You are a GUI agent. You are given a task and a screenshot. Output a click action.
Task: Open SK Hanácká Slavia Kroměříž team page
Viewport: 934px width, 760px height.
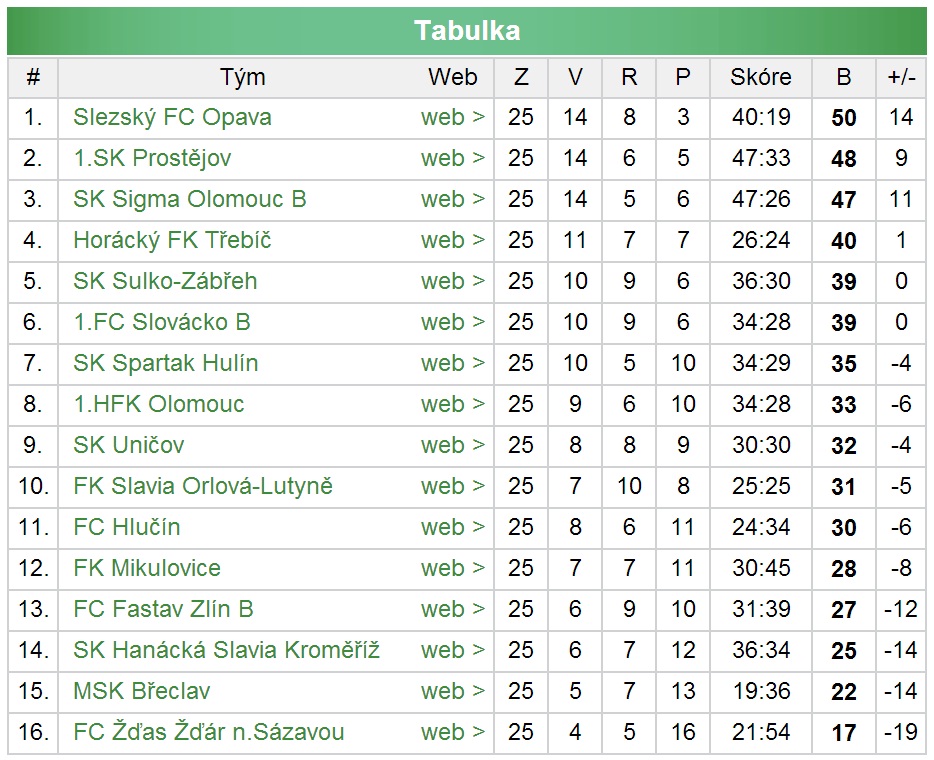(226, 650)
